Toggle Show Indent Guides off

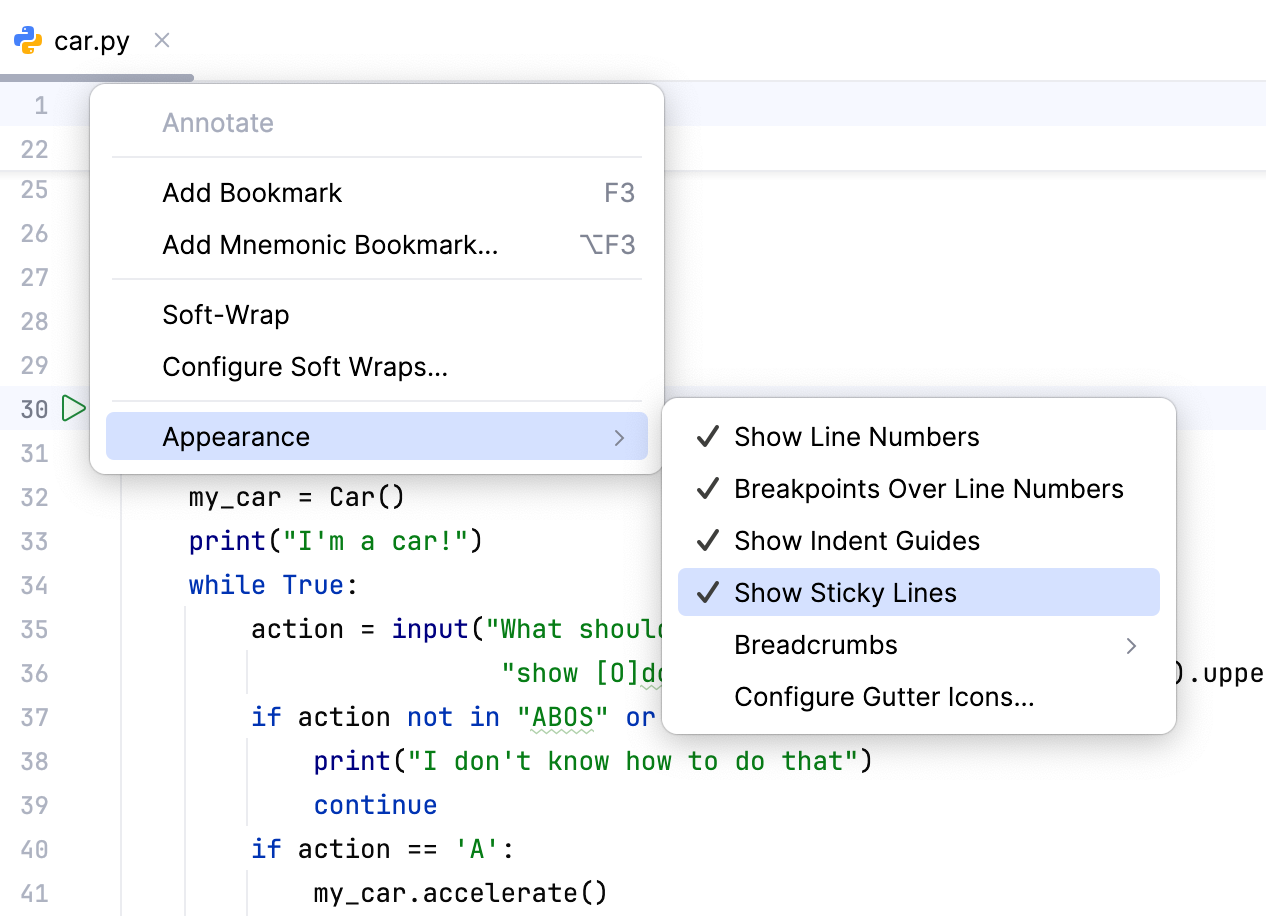[x=856, y=541]
